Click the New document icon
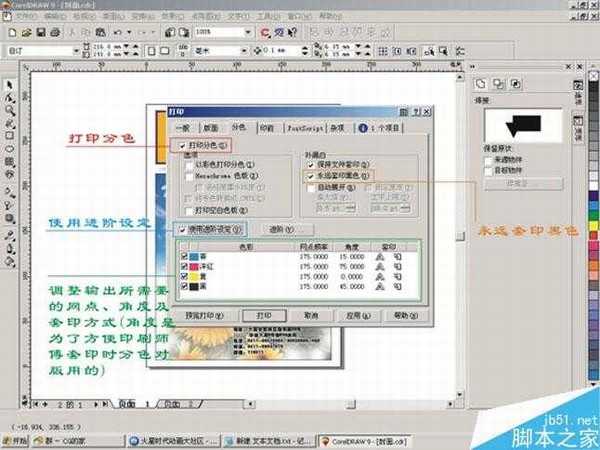600x450 pixels. coord(12,33)
